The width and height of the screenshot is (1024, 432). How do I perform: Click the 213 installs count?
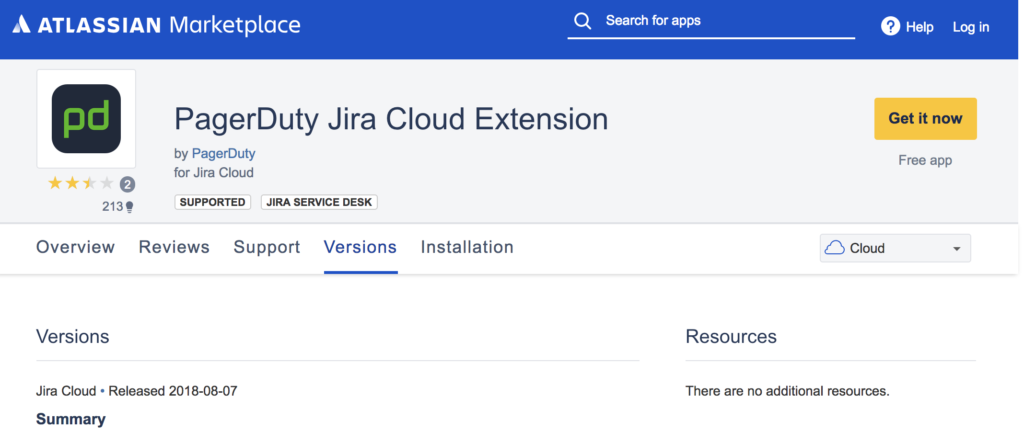(x=112, y=207)
